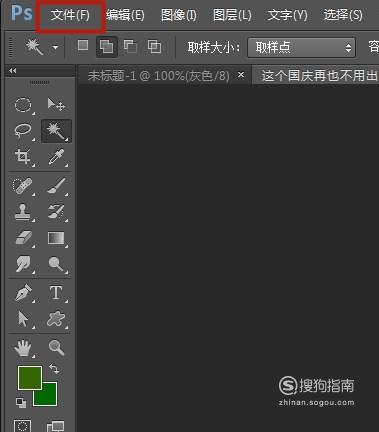Open the 图层(L) menu
Screen dimensions: 379x432
tap(232, 15)
